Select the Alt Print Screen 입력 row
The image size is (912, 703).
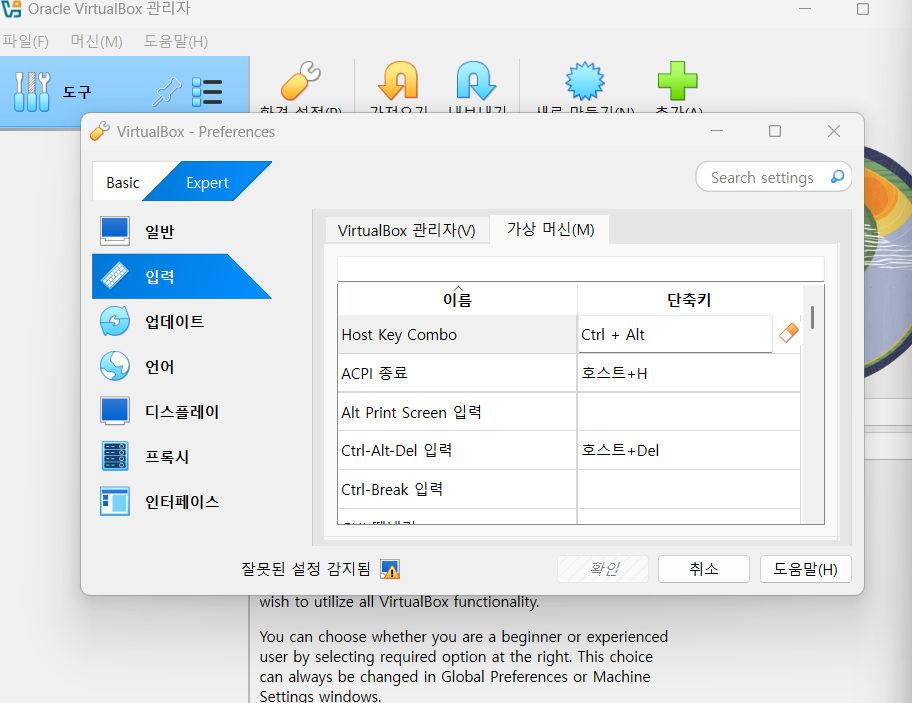click(457, 412)
